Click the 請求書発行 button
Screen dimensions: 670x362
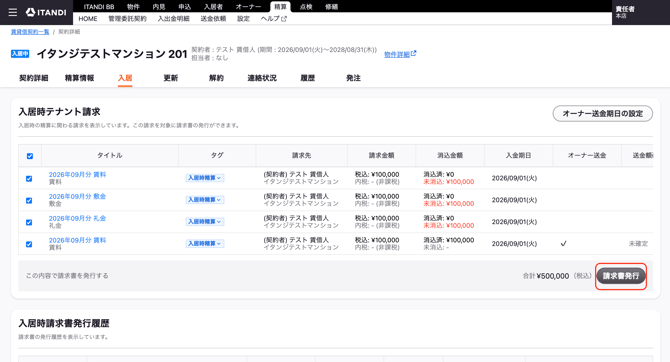coord(621,276)
